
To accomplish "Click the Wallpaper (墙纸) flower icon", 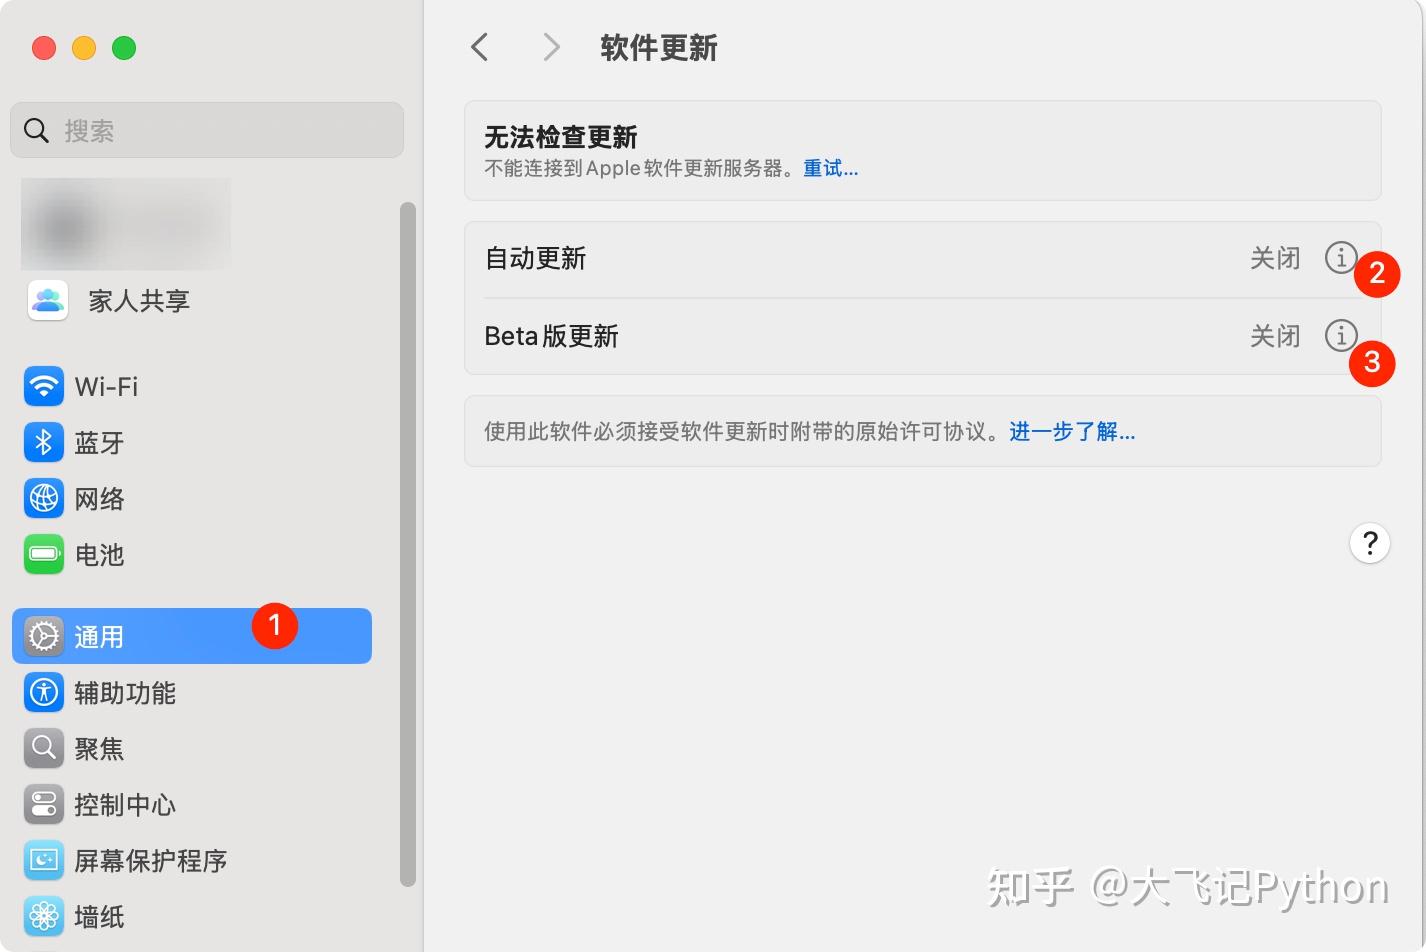I will click(x=44, y=916).
